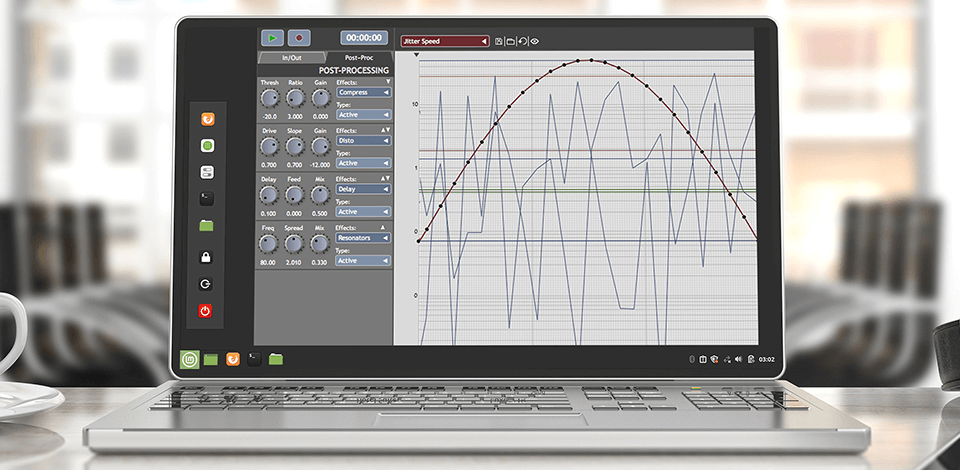Click the Mix knob in the Delay row
Image resolution: width=960 pixels, height=470 pixels.
click(320, 195)
